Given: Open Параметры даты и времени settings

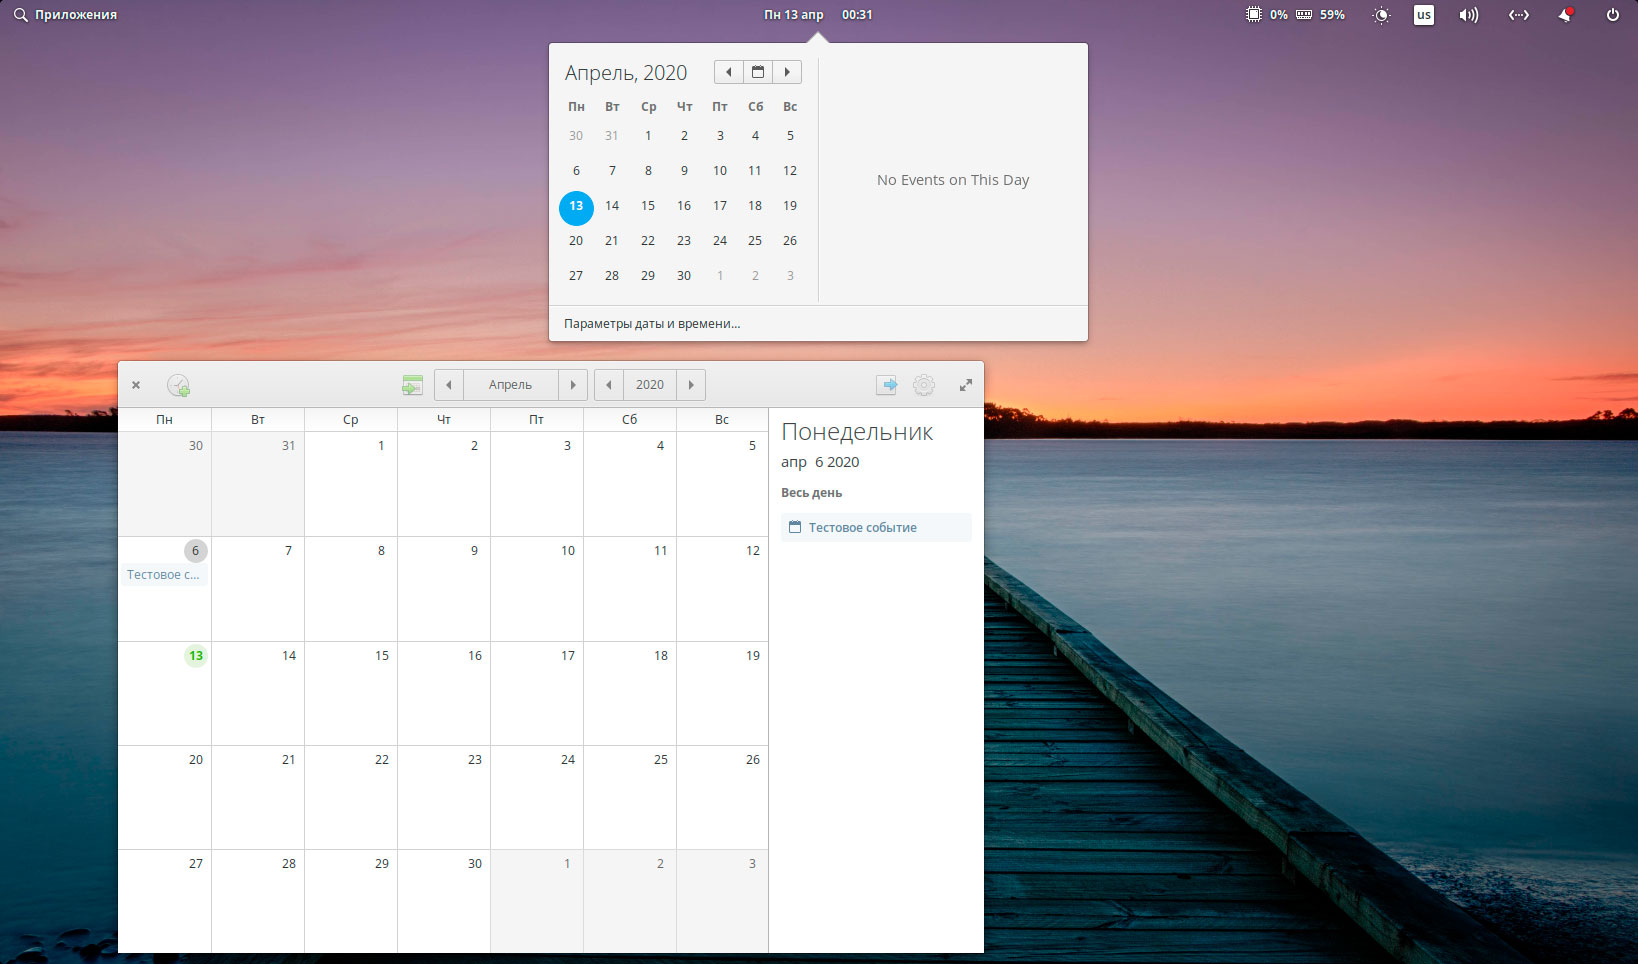Looking at the screenshot, I should [652, 324].
